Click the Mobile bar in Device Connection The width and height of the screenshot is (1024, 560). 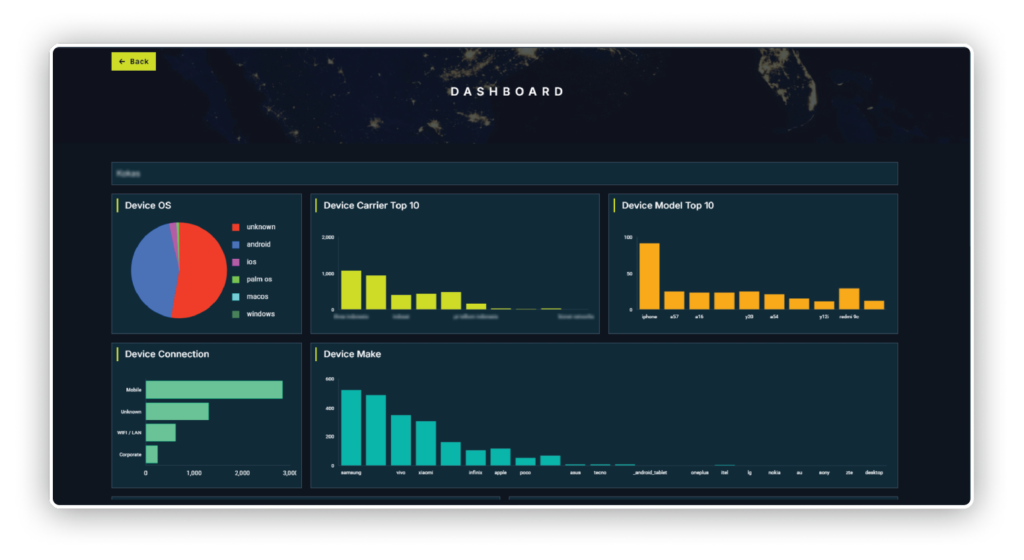coord(214,390)
